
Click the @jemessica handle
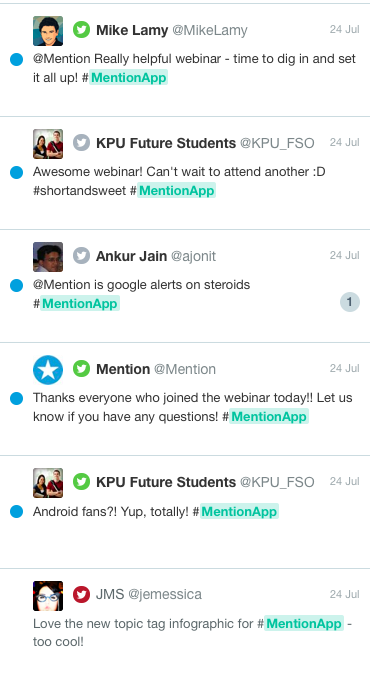point(164,595)
